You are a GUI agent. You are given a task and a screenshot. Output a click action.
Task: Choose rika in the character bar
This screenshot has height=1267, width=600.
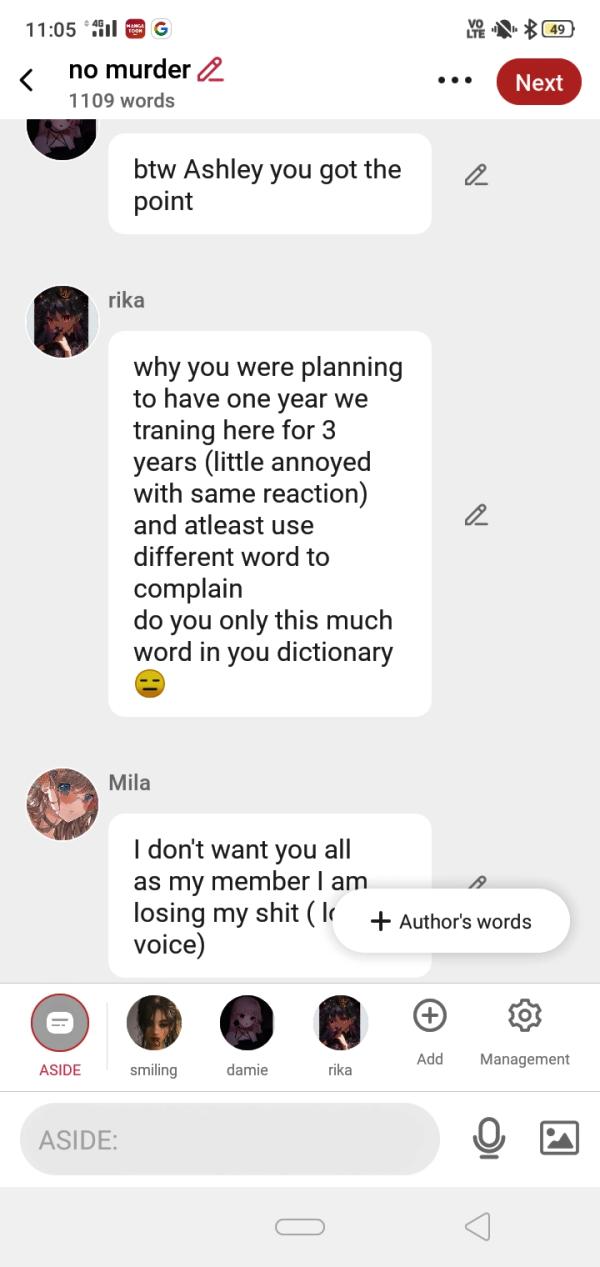click(x=340, y=1025)
